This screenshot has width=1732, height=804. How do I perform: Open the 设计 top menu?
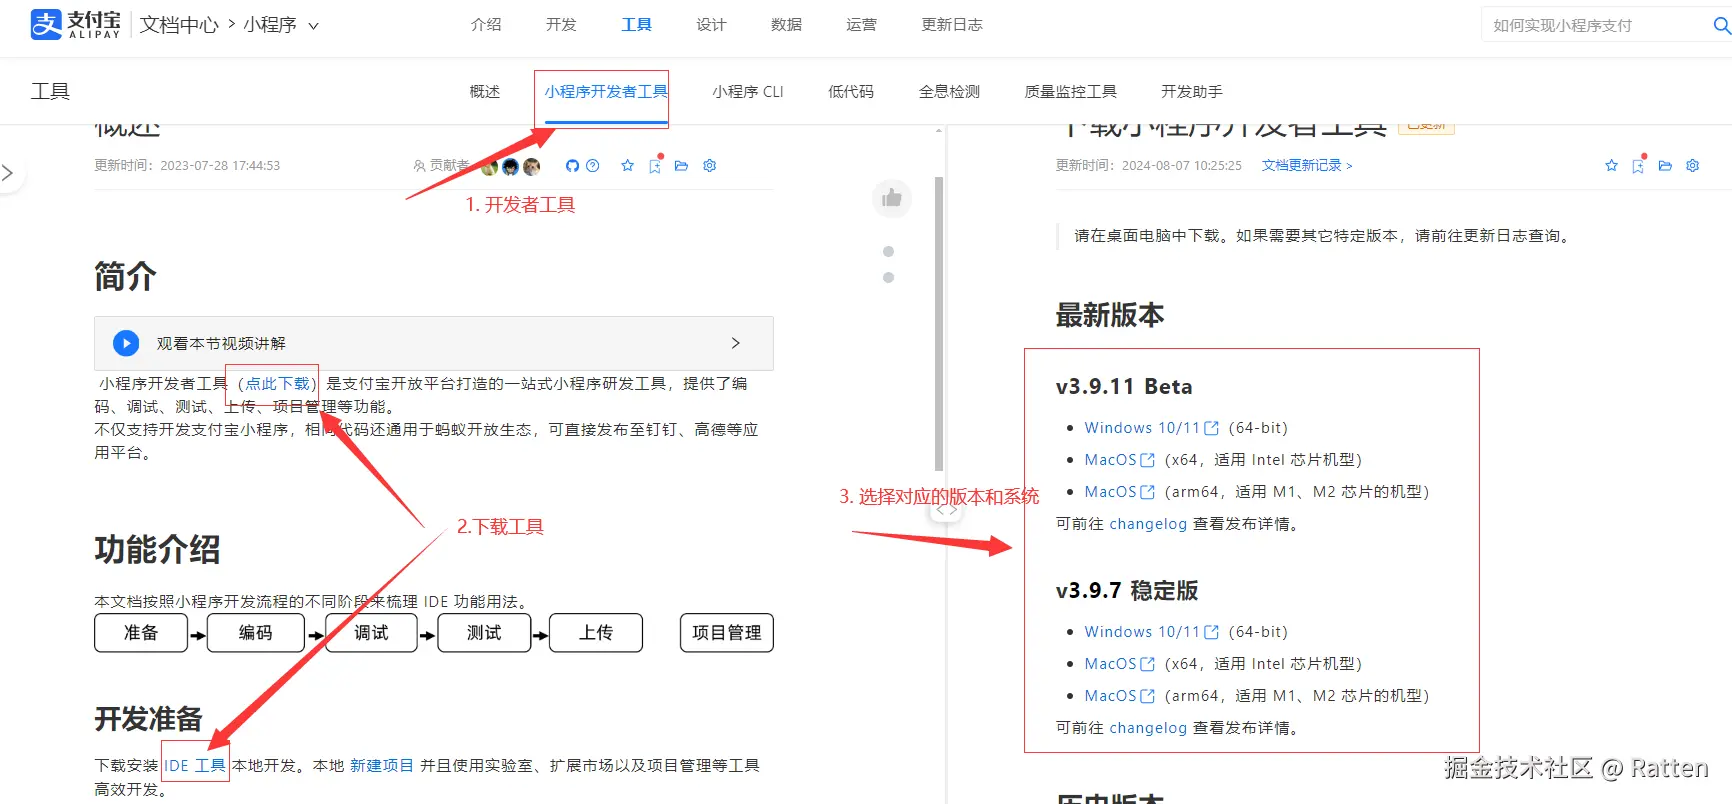click(711, 25)
